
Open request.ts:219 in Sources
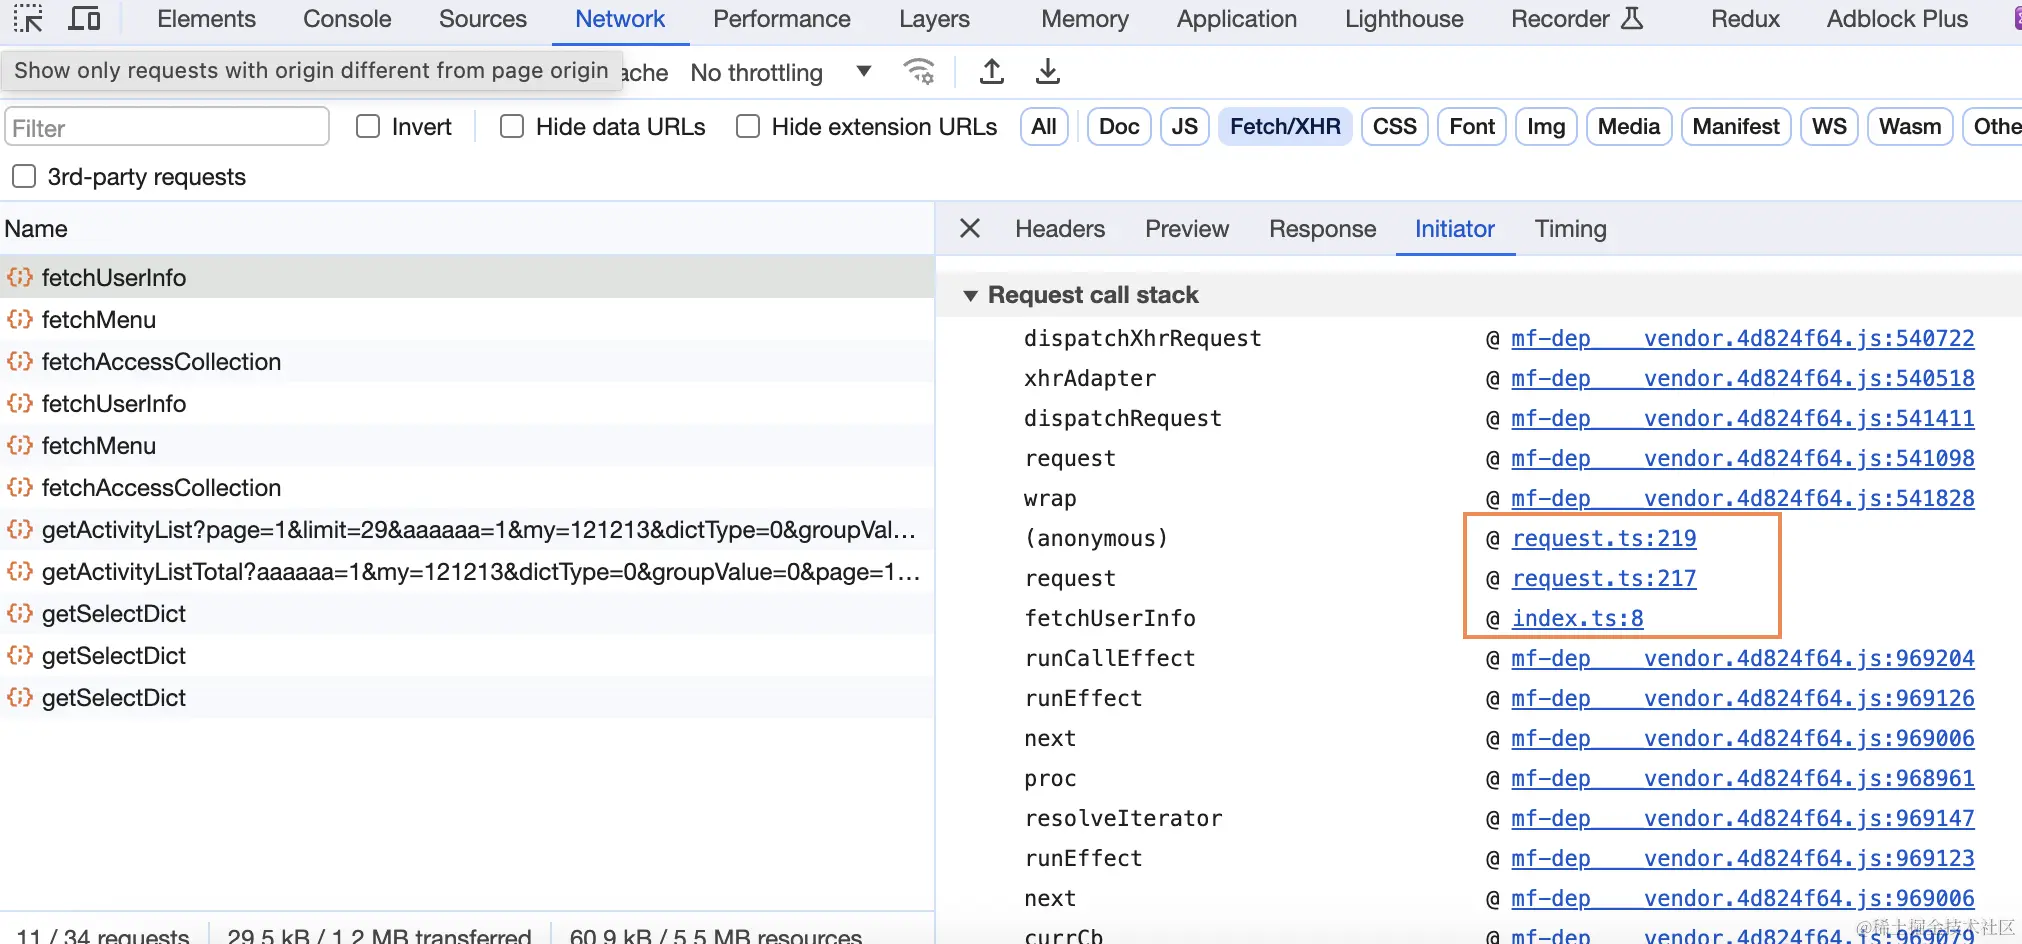(x=1604, y=538)
